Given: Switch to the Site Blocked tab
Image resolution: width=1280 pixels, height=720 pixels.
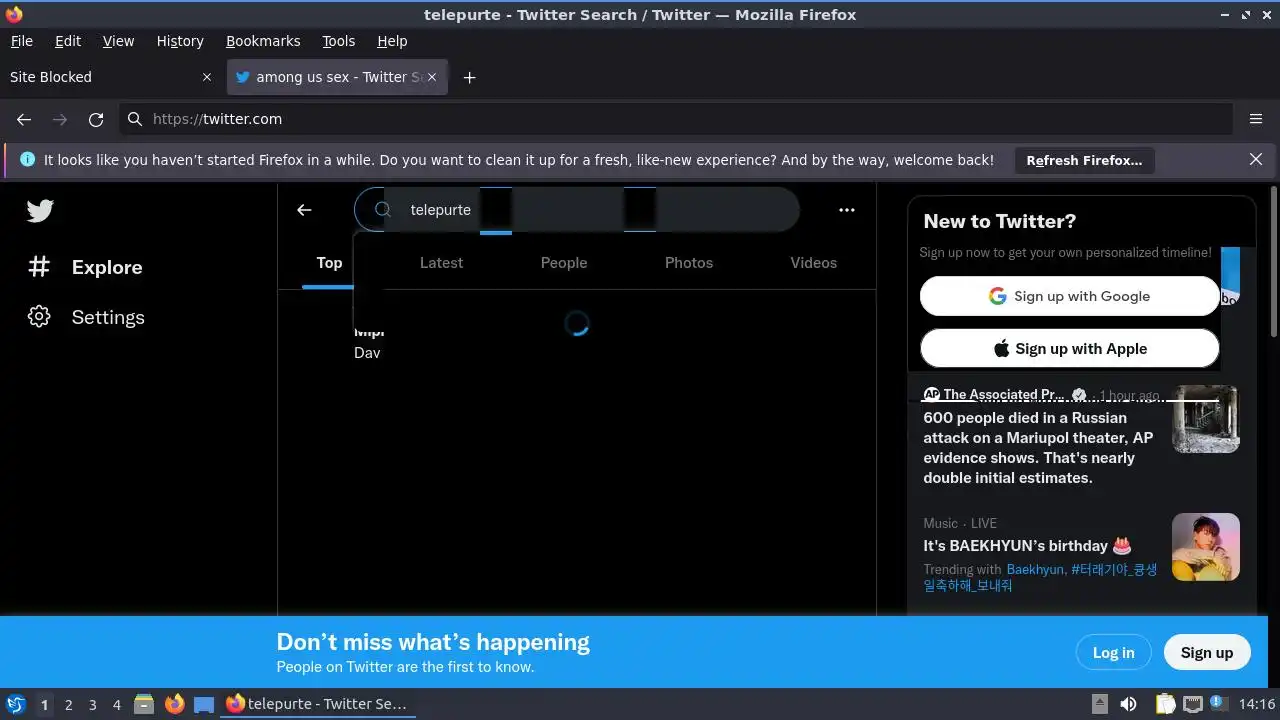Looking at the screenshot, I should [x=110, y=77].
